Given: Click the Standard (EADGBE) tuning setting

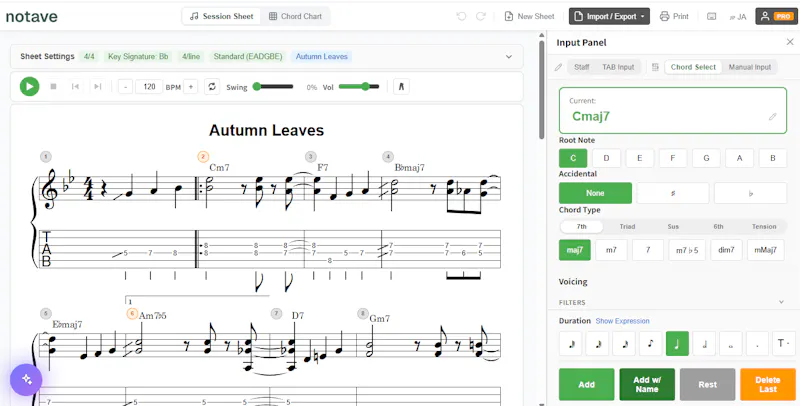Looking at the screenshot, I should 248,57.
